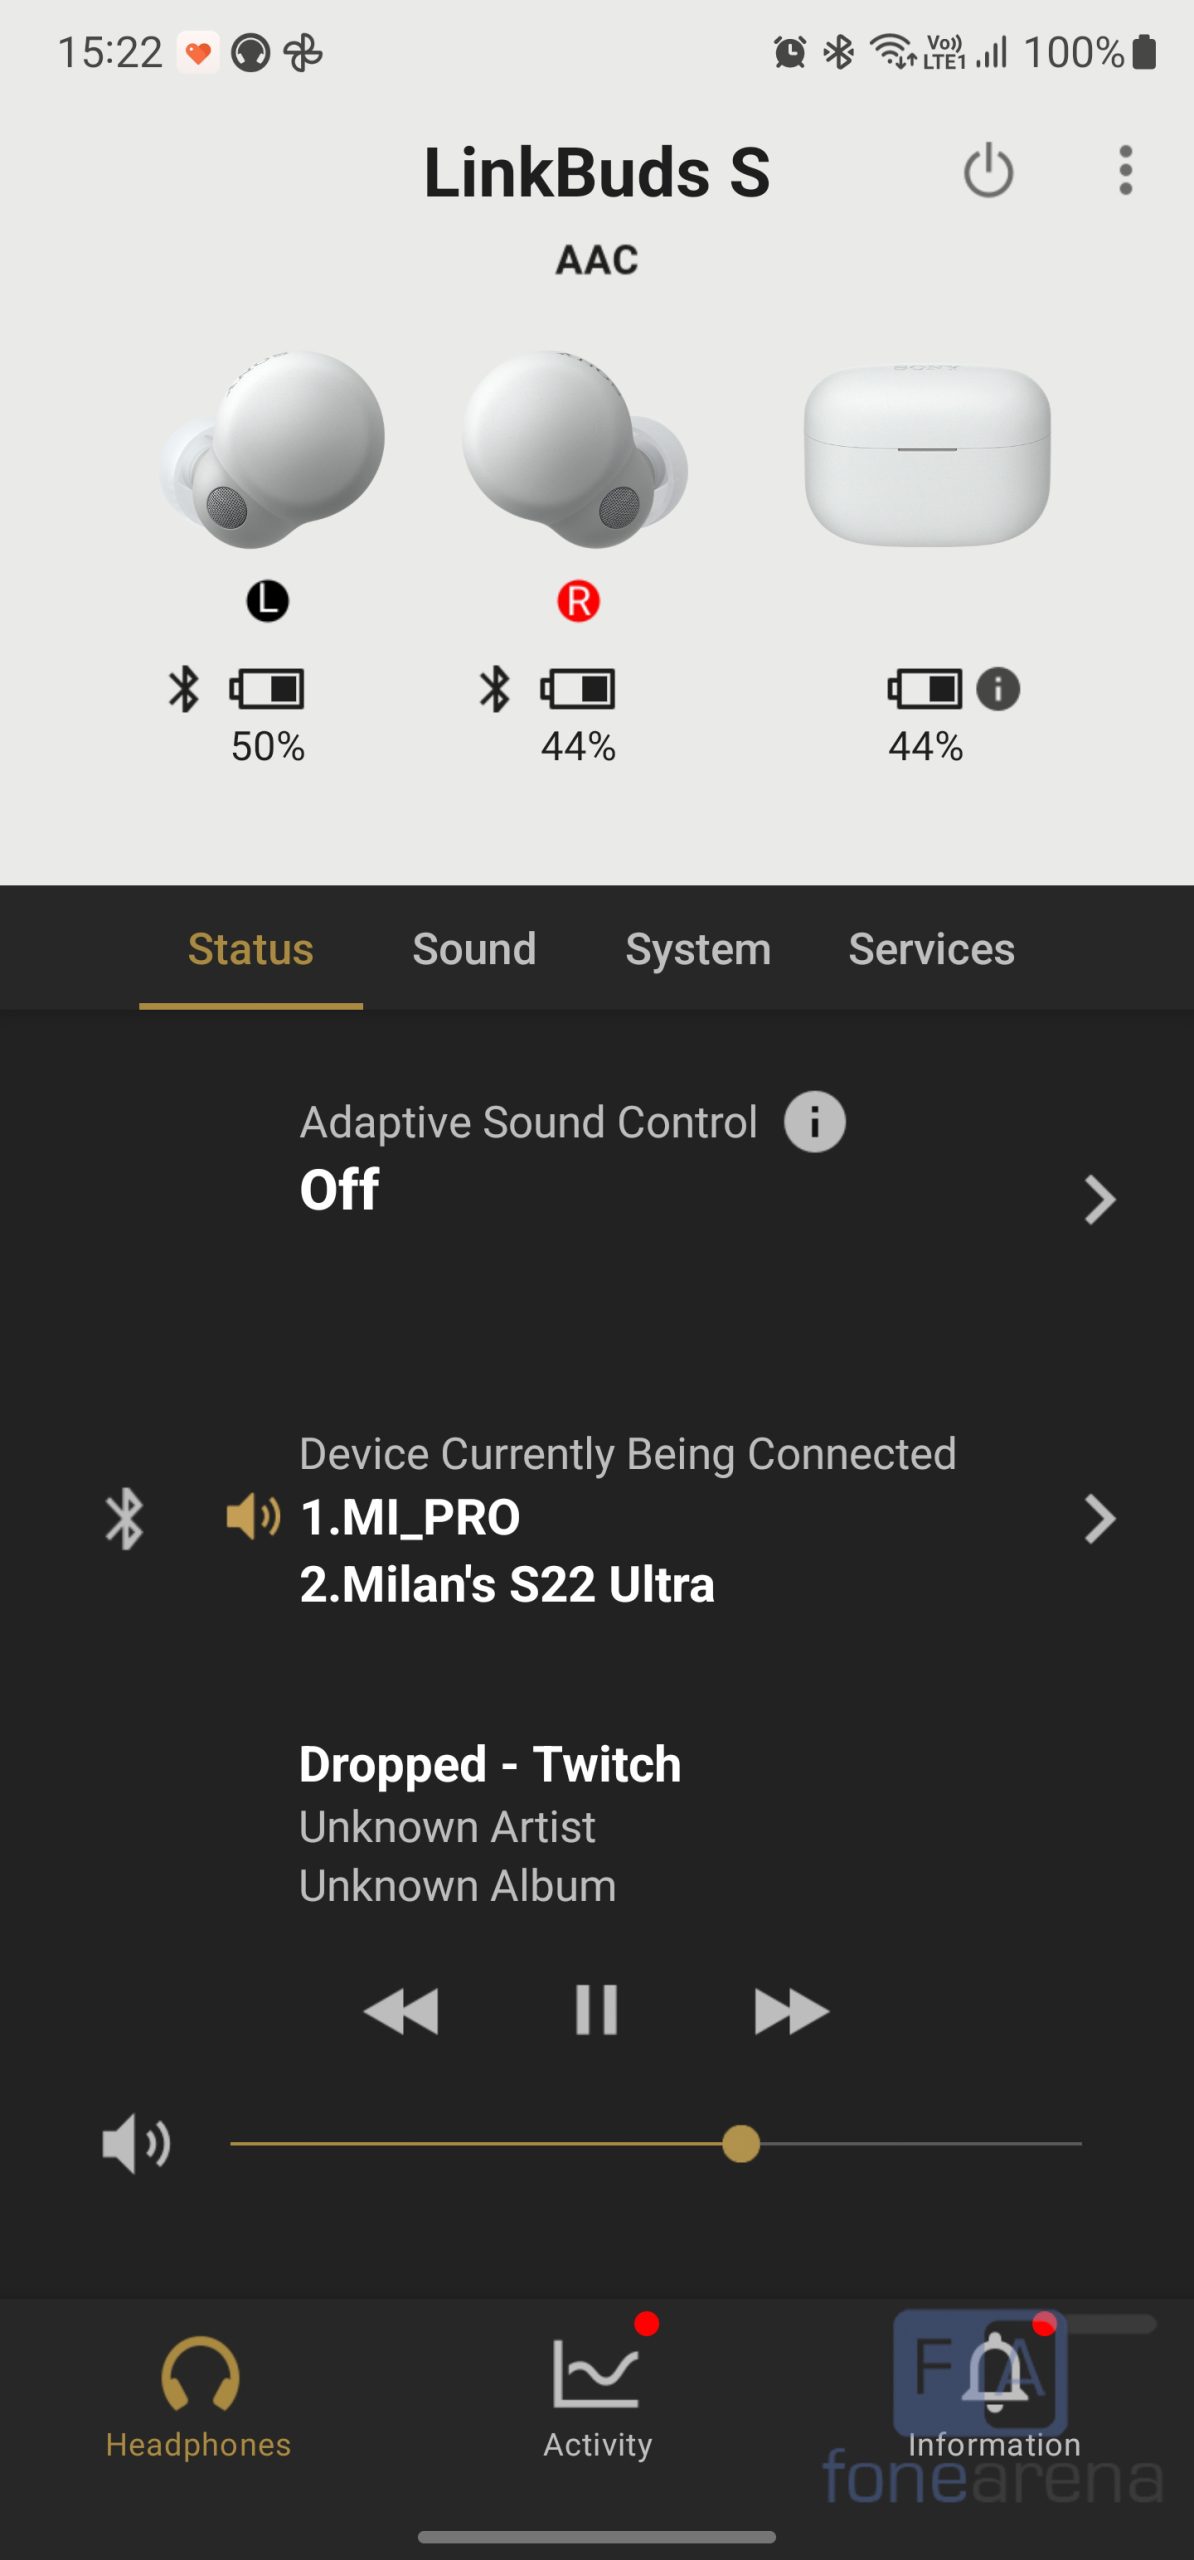Open the Services tab
The image size is (1194, 2560).
(x=931, y=949)
